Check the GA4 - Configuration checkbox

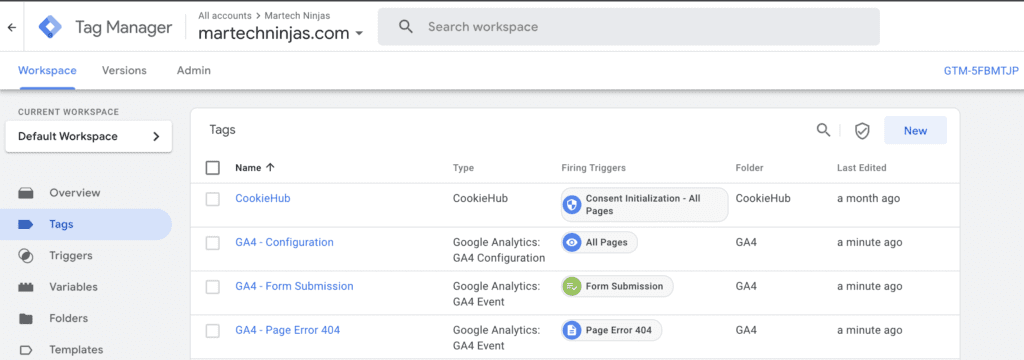pyautogui.click(x=212, y=243)
